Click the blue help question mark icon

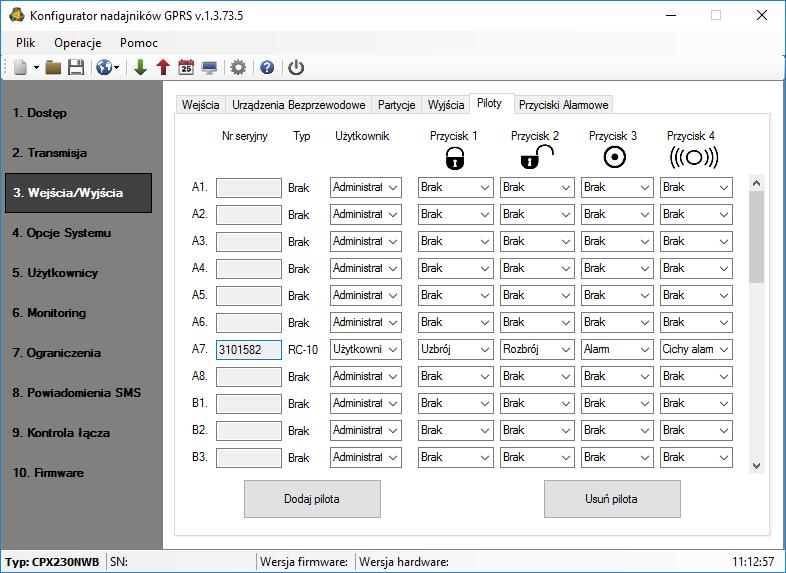pyautogui.click(x=267, y=67)
